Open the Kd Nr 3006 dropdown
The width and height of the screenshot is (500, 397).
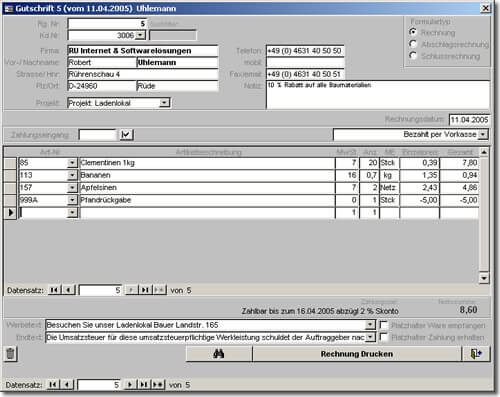pos(141,35)
